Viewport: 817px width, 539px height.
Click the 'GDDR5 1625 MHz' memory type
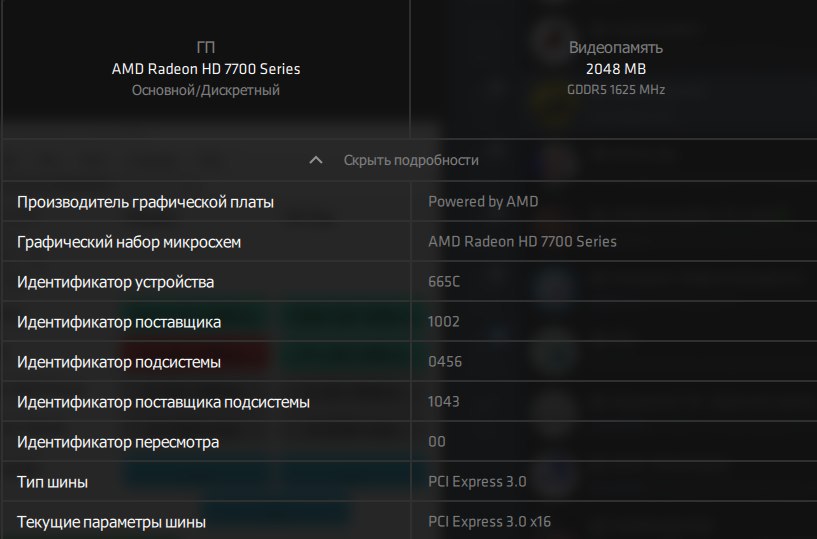616,90
